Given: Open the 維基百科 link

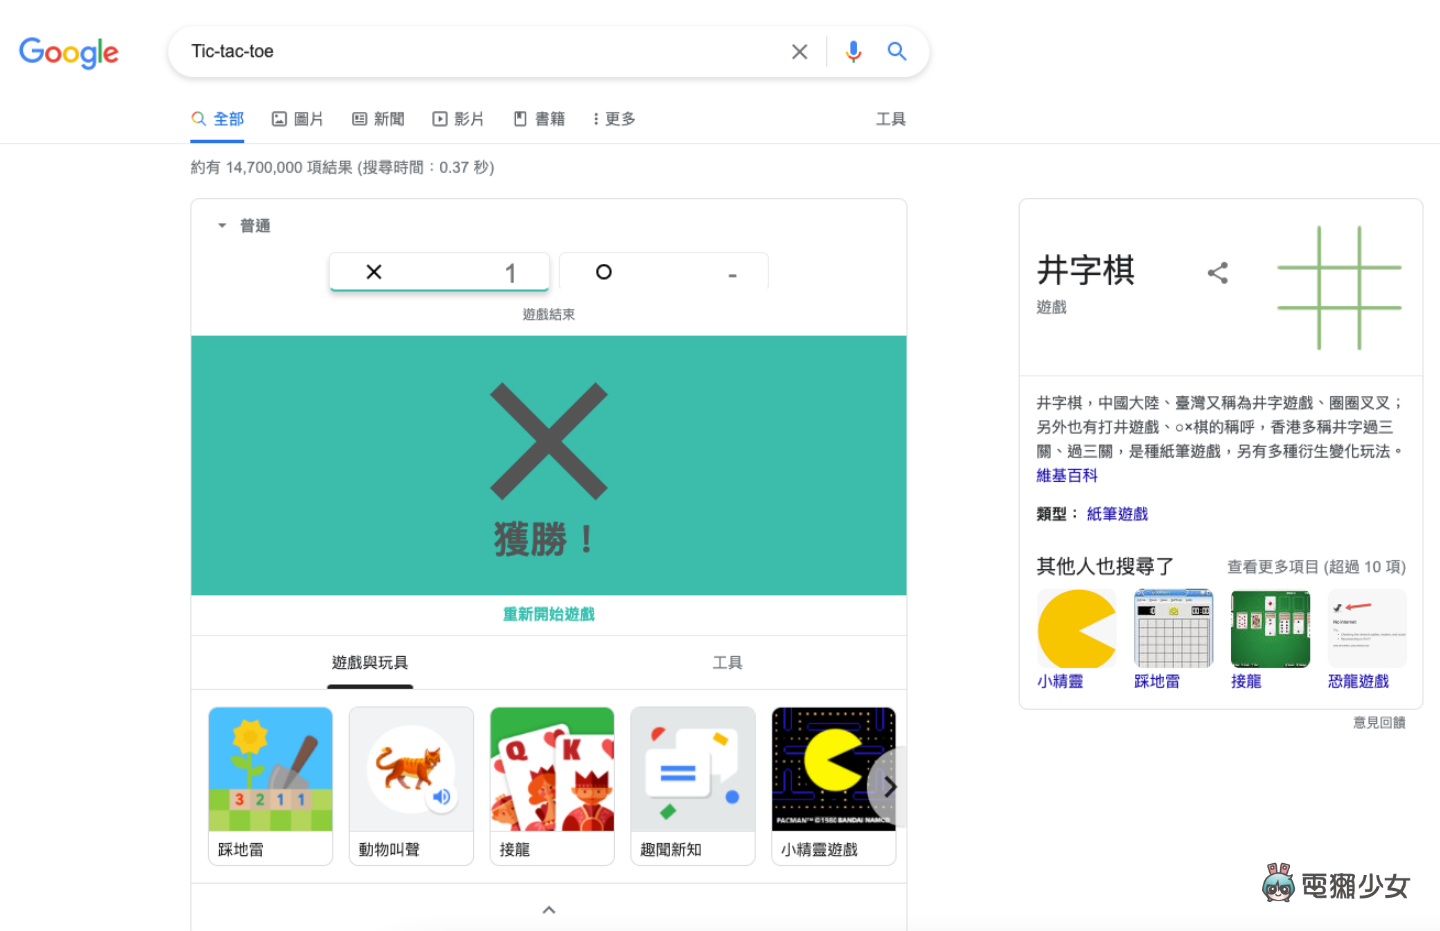Looking at the screenshot, I should (1066, 475).
